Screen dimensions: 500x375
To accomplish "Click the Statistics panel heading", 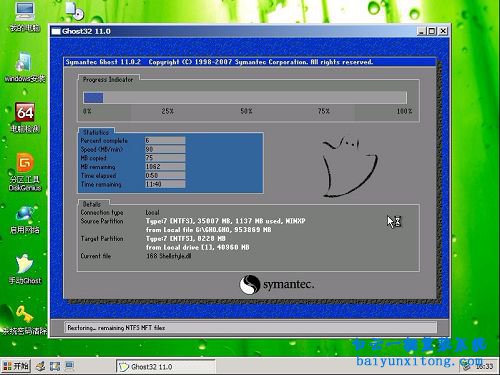I will (96, 132).
